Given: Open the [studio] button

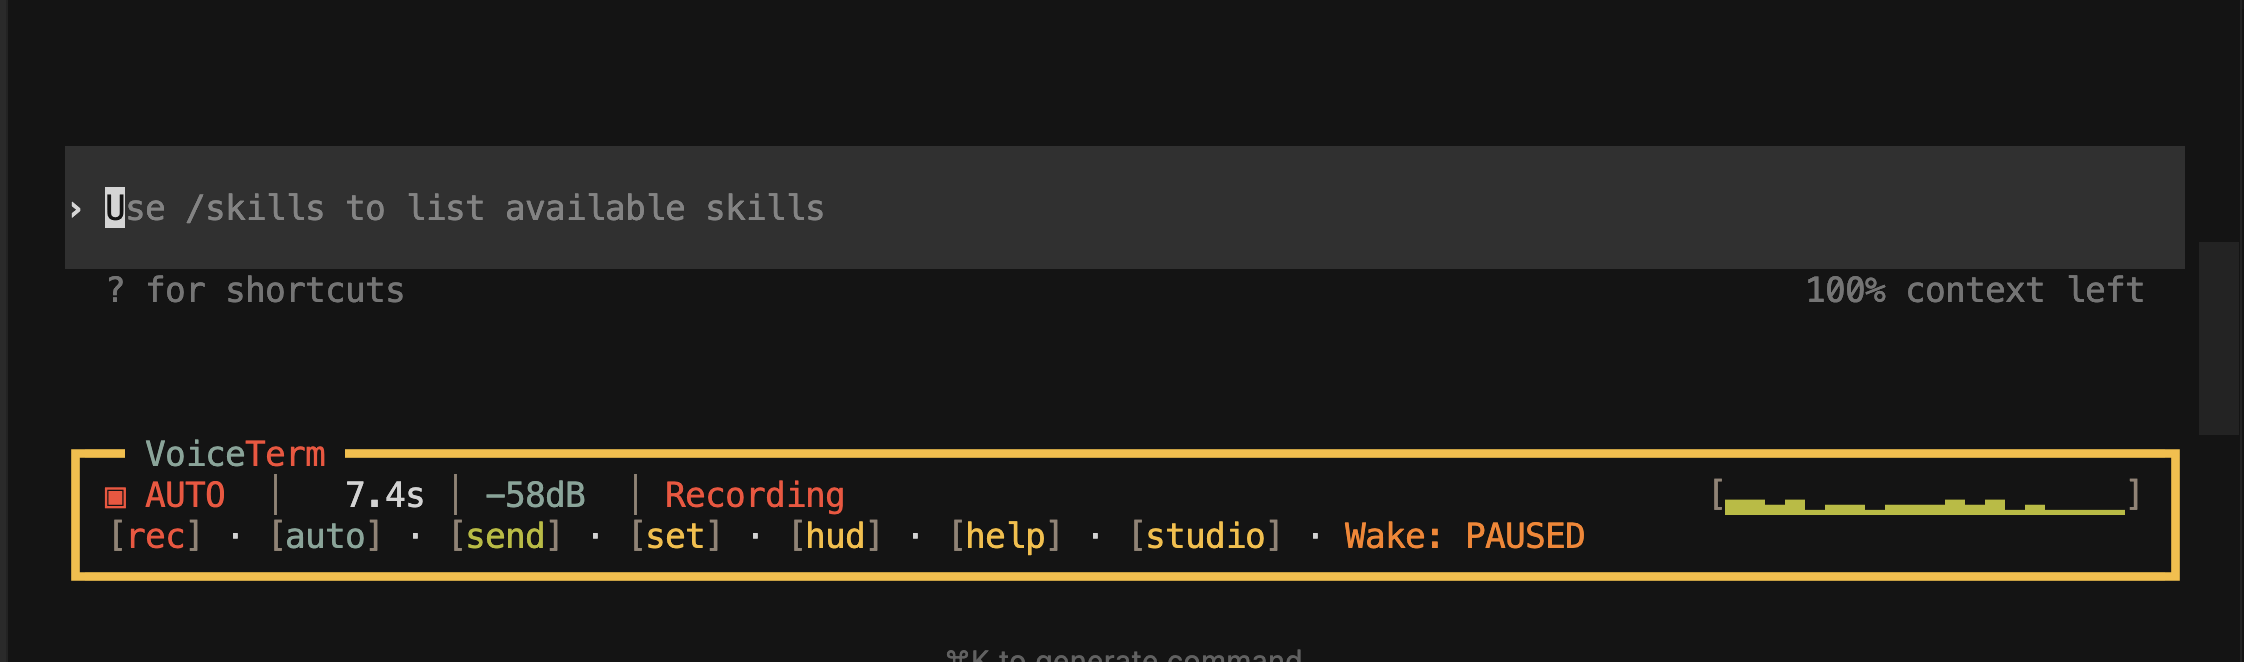Looking at the screenshot, I should click(x=1205, y=536).
